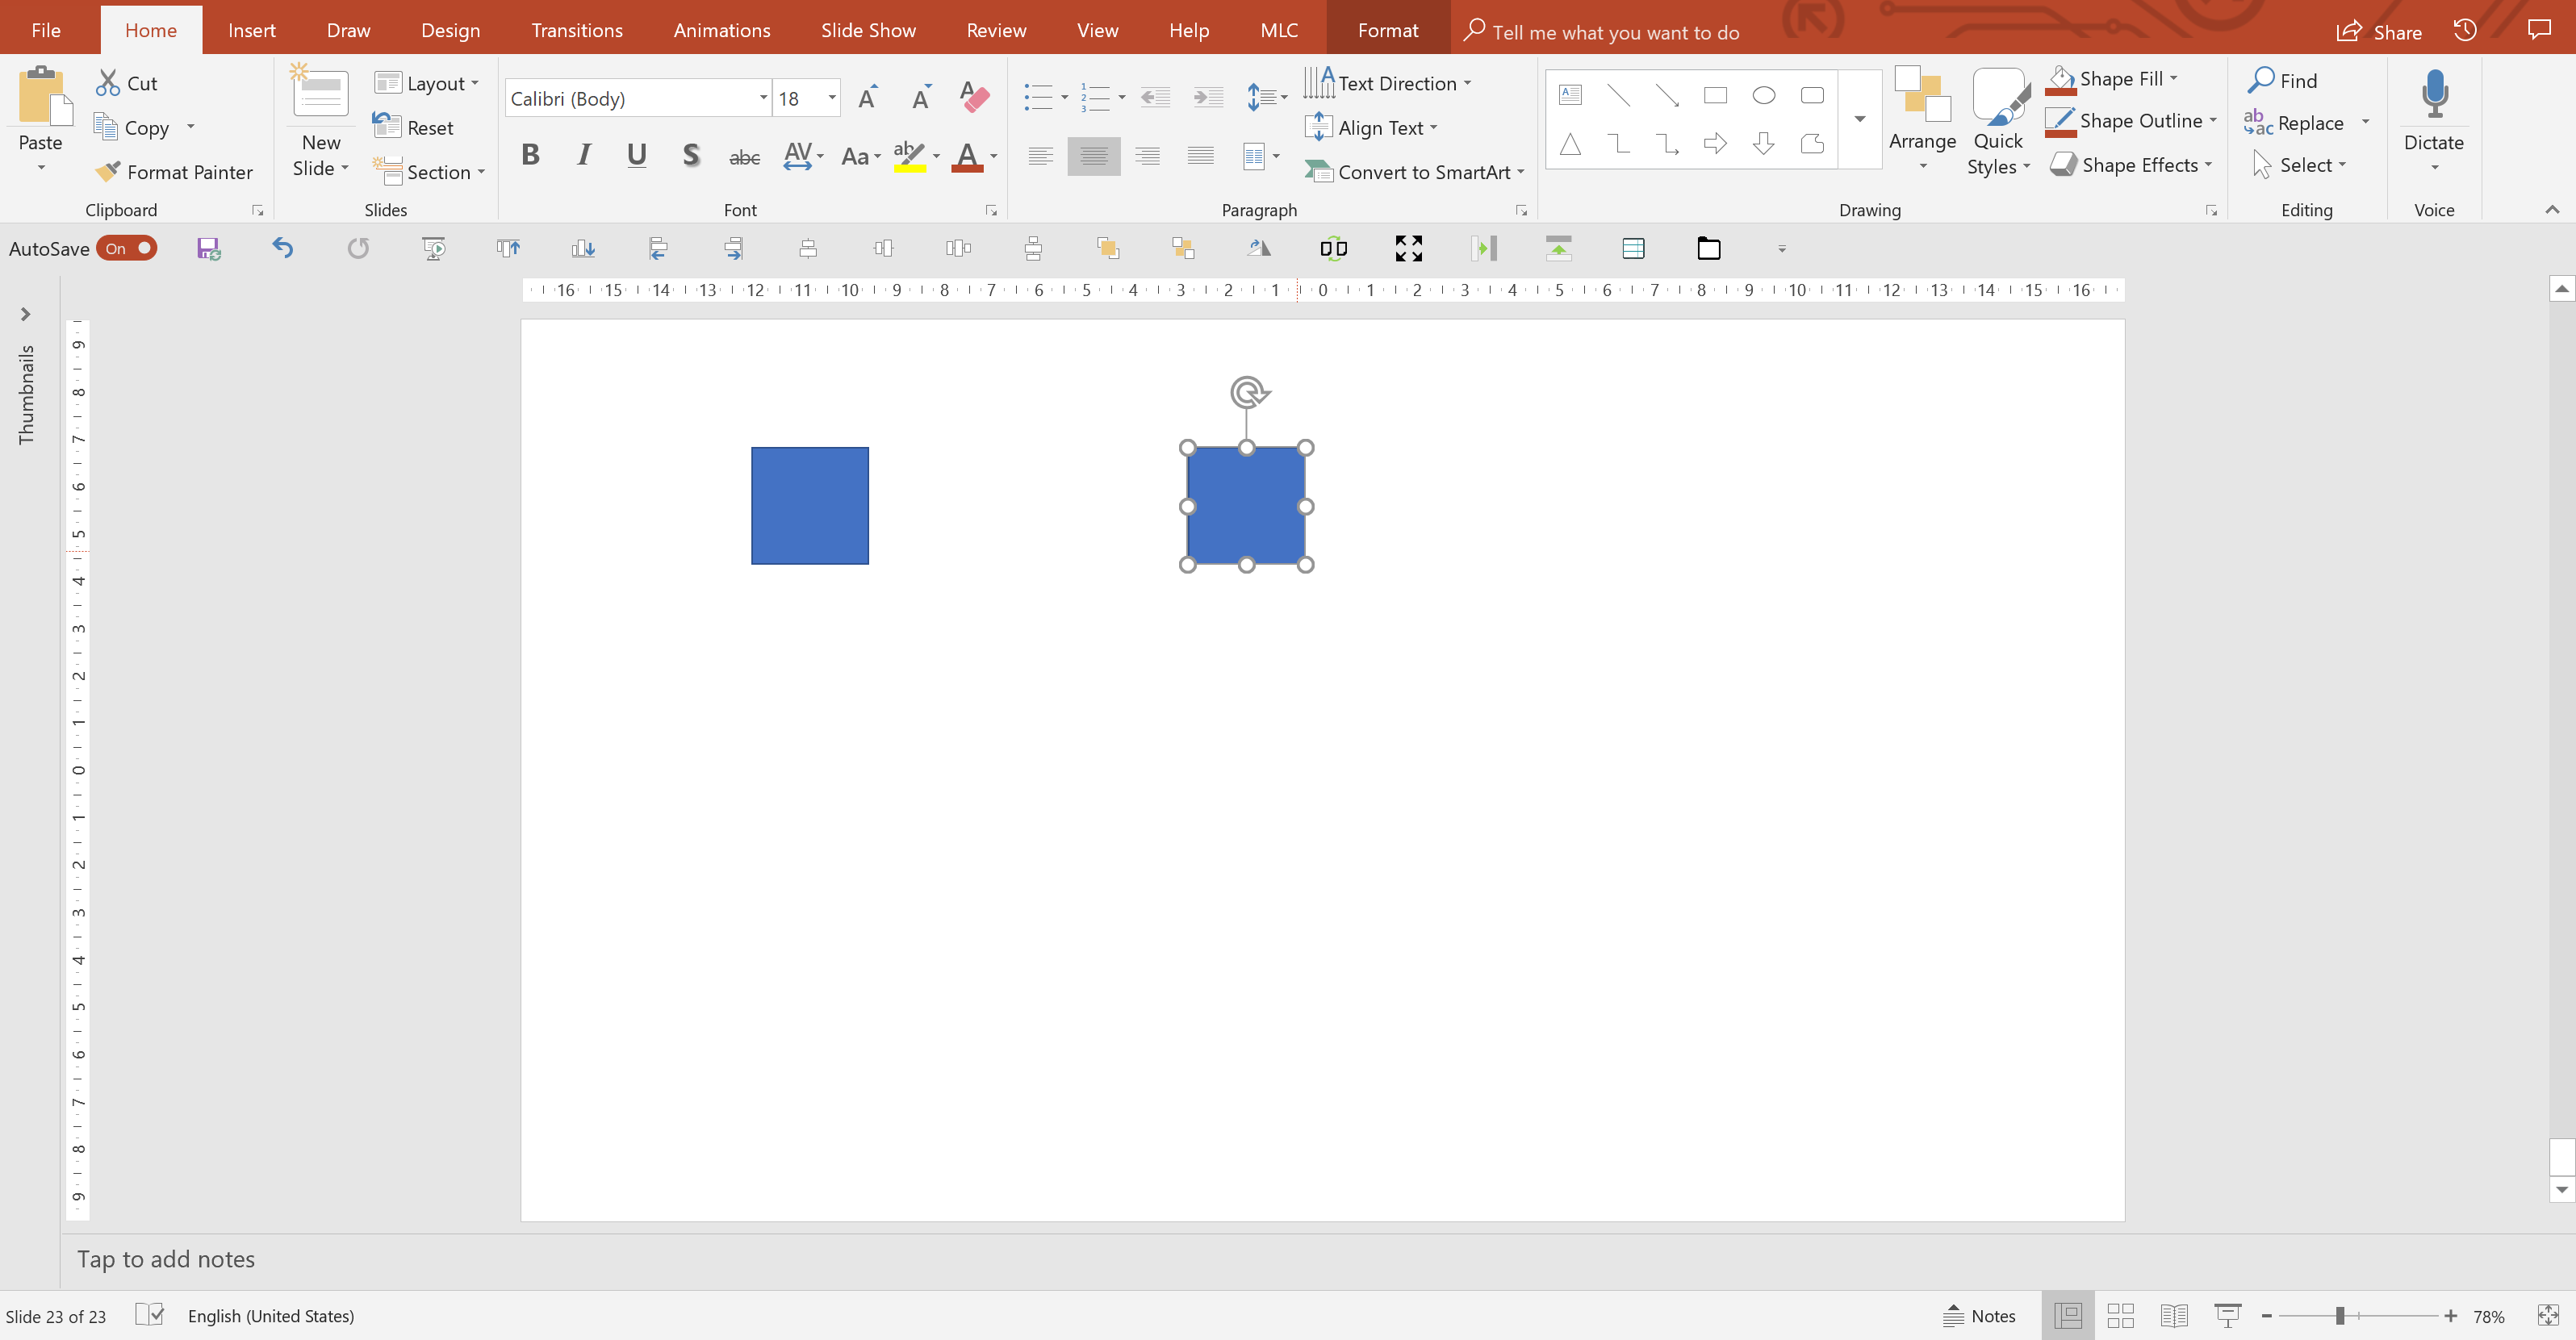Viewport: 2576px width, 1340px height.
Task: Open the File menu
Action: [x=46, y=30]
